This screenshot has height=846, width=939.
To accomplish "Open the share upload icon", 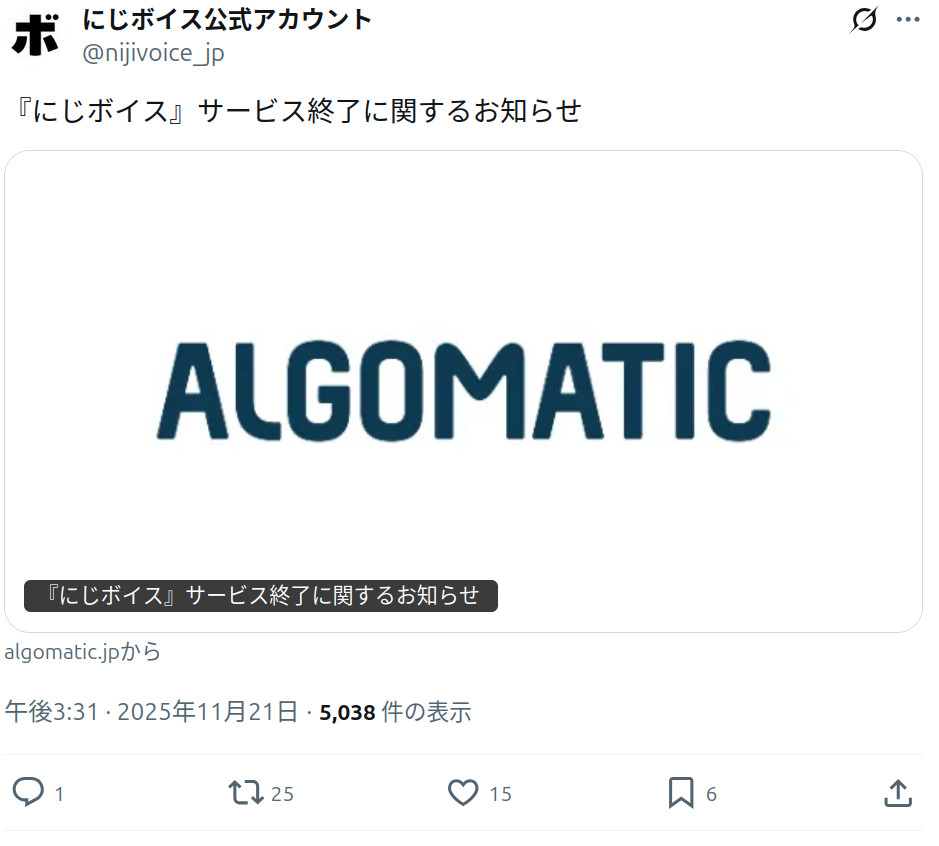I will pyautogui.click(x=898, y=793).
